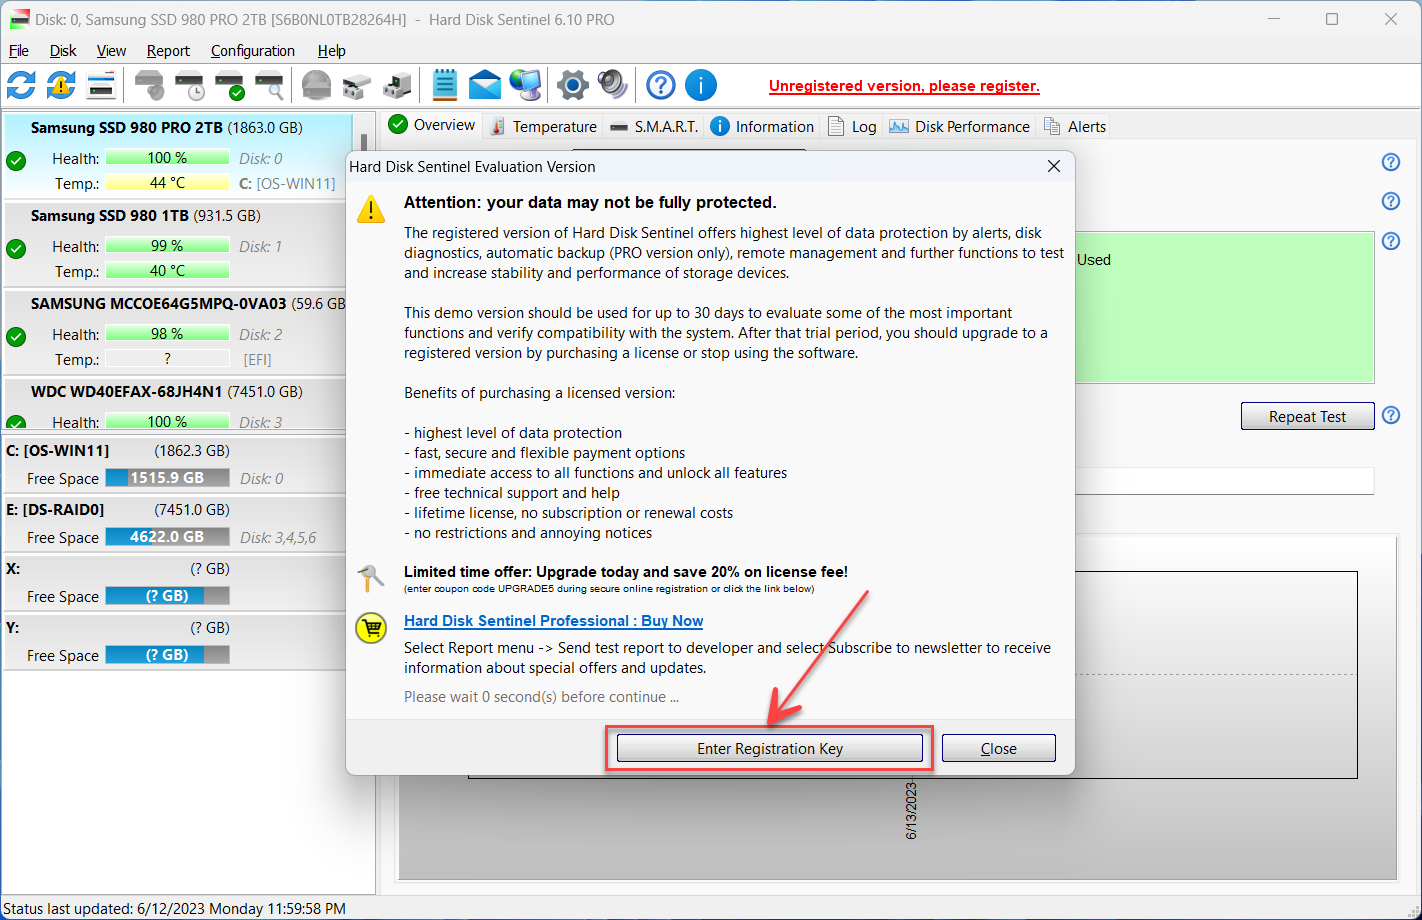Screen dimensions: 1422x920
Task: Click the help icon next to Repeat Test
Action: [1391, 415]
